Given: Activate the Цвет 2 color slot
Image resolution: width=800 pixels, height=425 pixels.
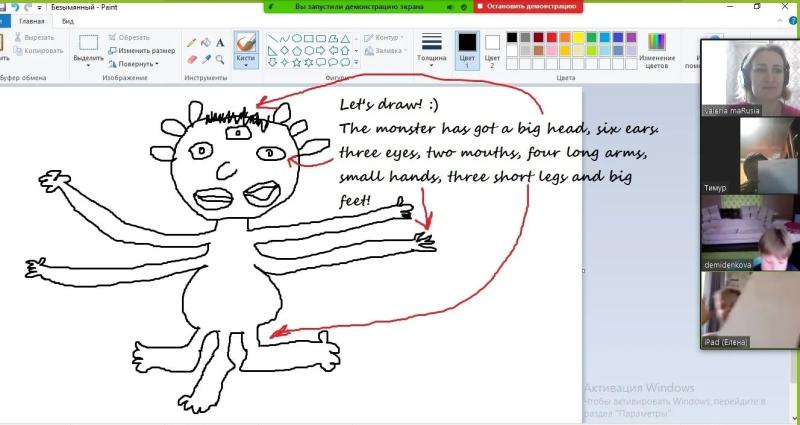Looking at the screenshot, I should pyautogui.click(x=492, y=49).
